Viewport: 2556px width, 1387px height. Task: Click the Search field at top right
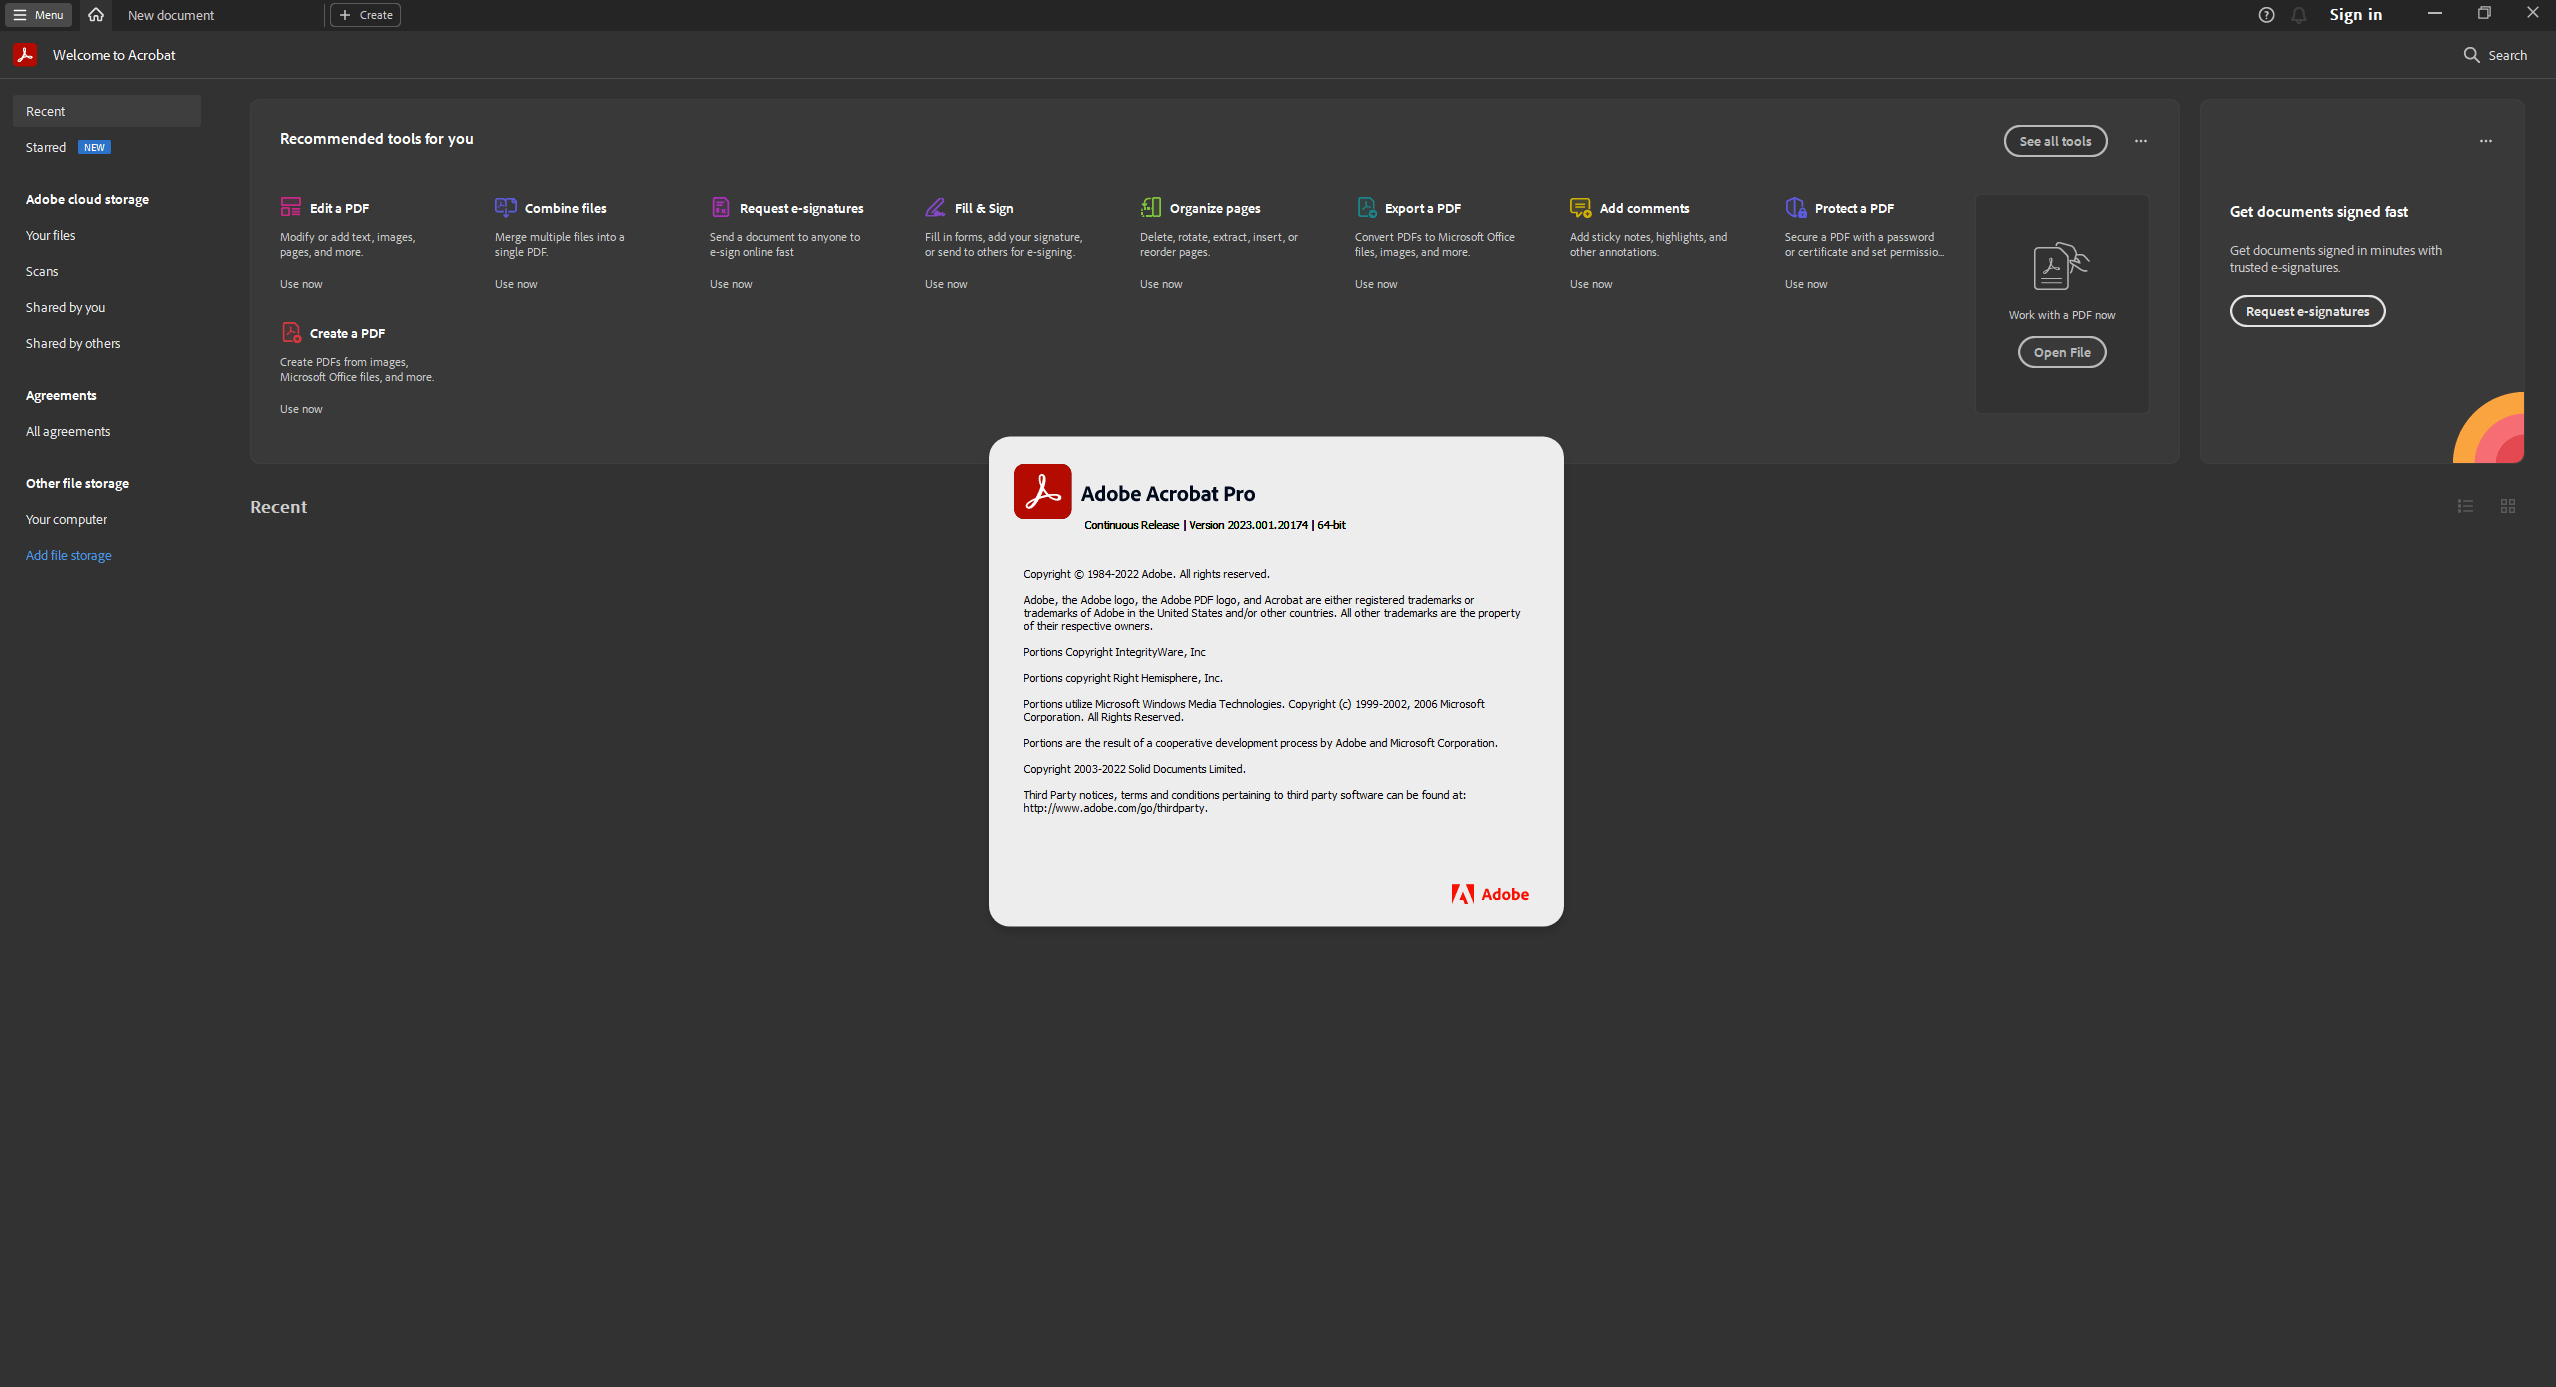tap(2496, 55)
